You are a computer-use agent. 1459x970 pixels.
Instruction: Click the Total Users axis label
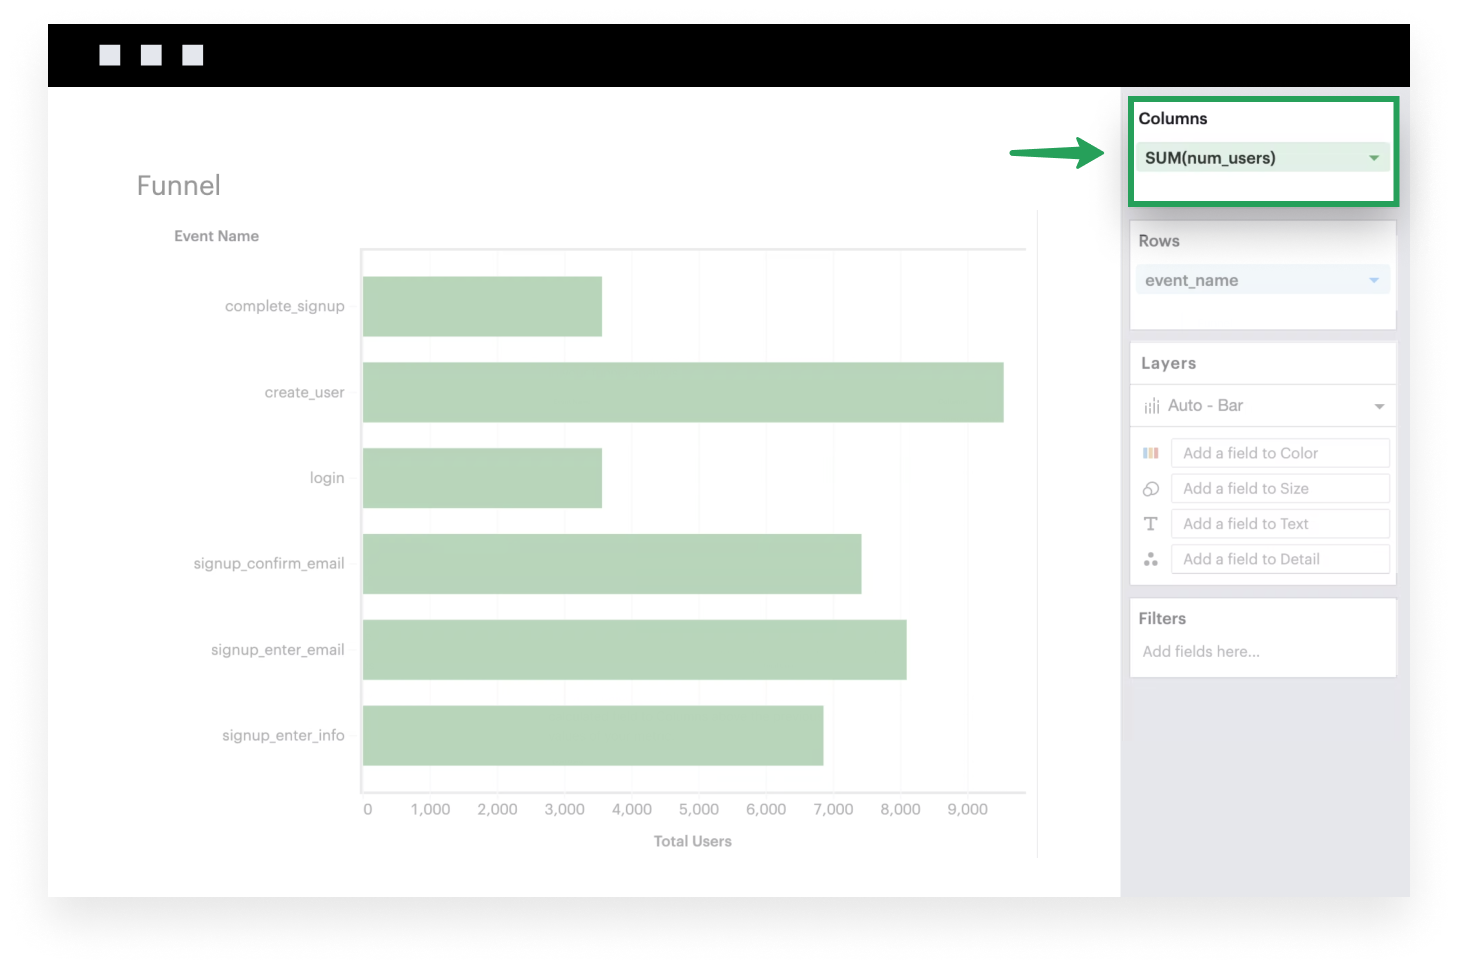692,842
